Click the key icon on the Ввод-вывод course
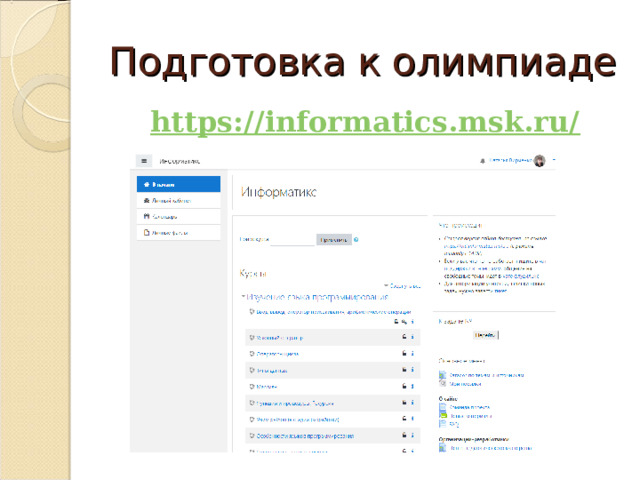640x480 pixels. pyautogui.click(x=404, y=322)
